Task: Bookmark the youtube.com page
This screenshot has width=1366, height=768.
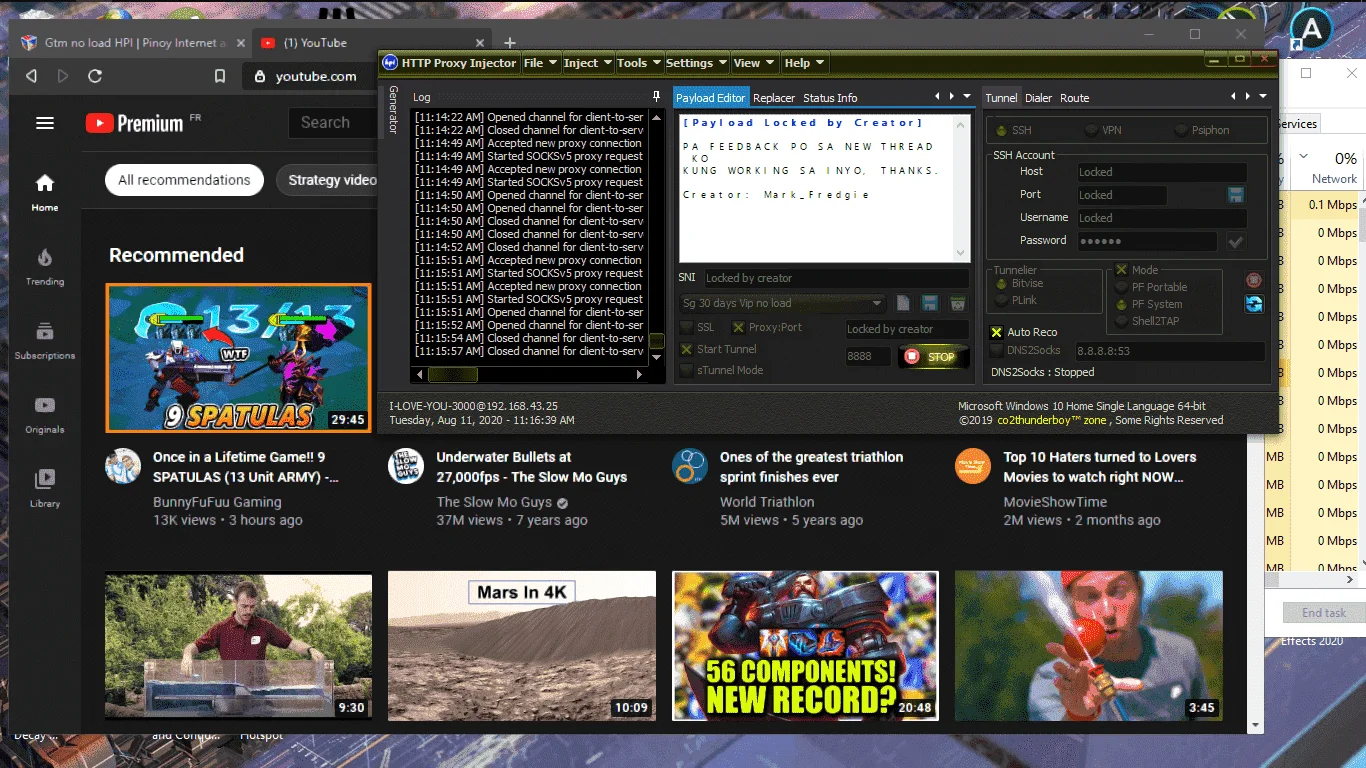Action: (x=220, y=76)
